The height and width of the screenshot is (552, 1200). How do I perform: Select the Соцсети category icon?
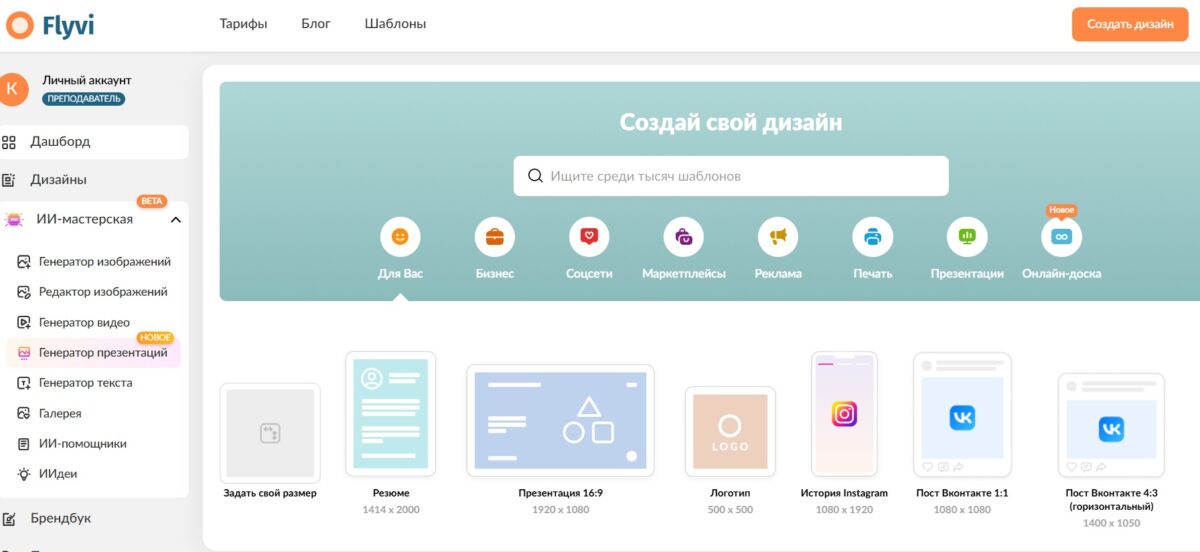click(x=589, y=237)
